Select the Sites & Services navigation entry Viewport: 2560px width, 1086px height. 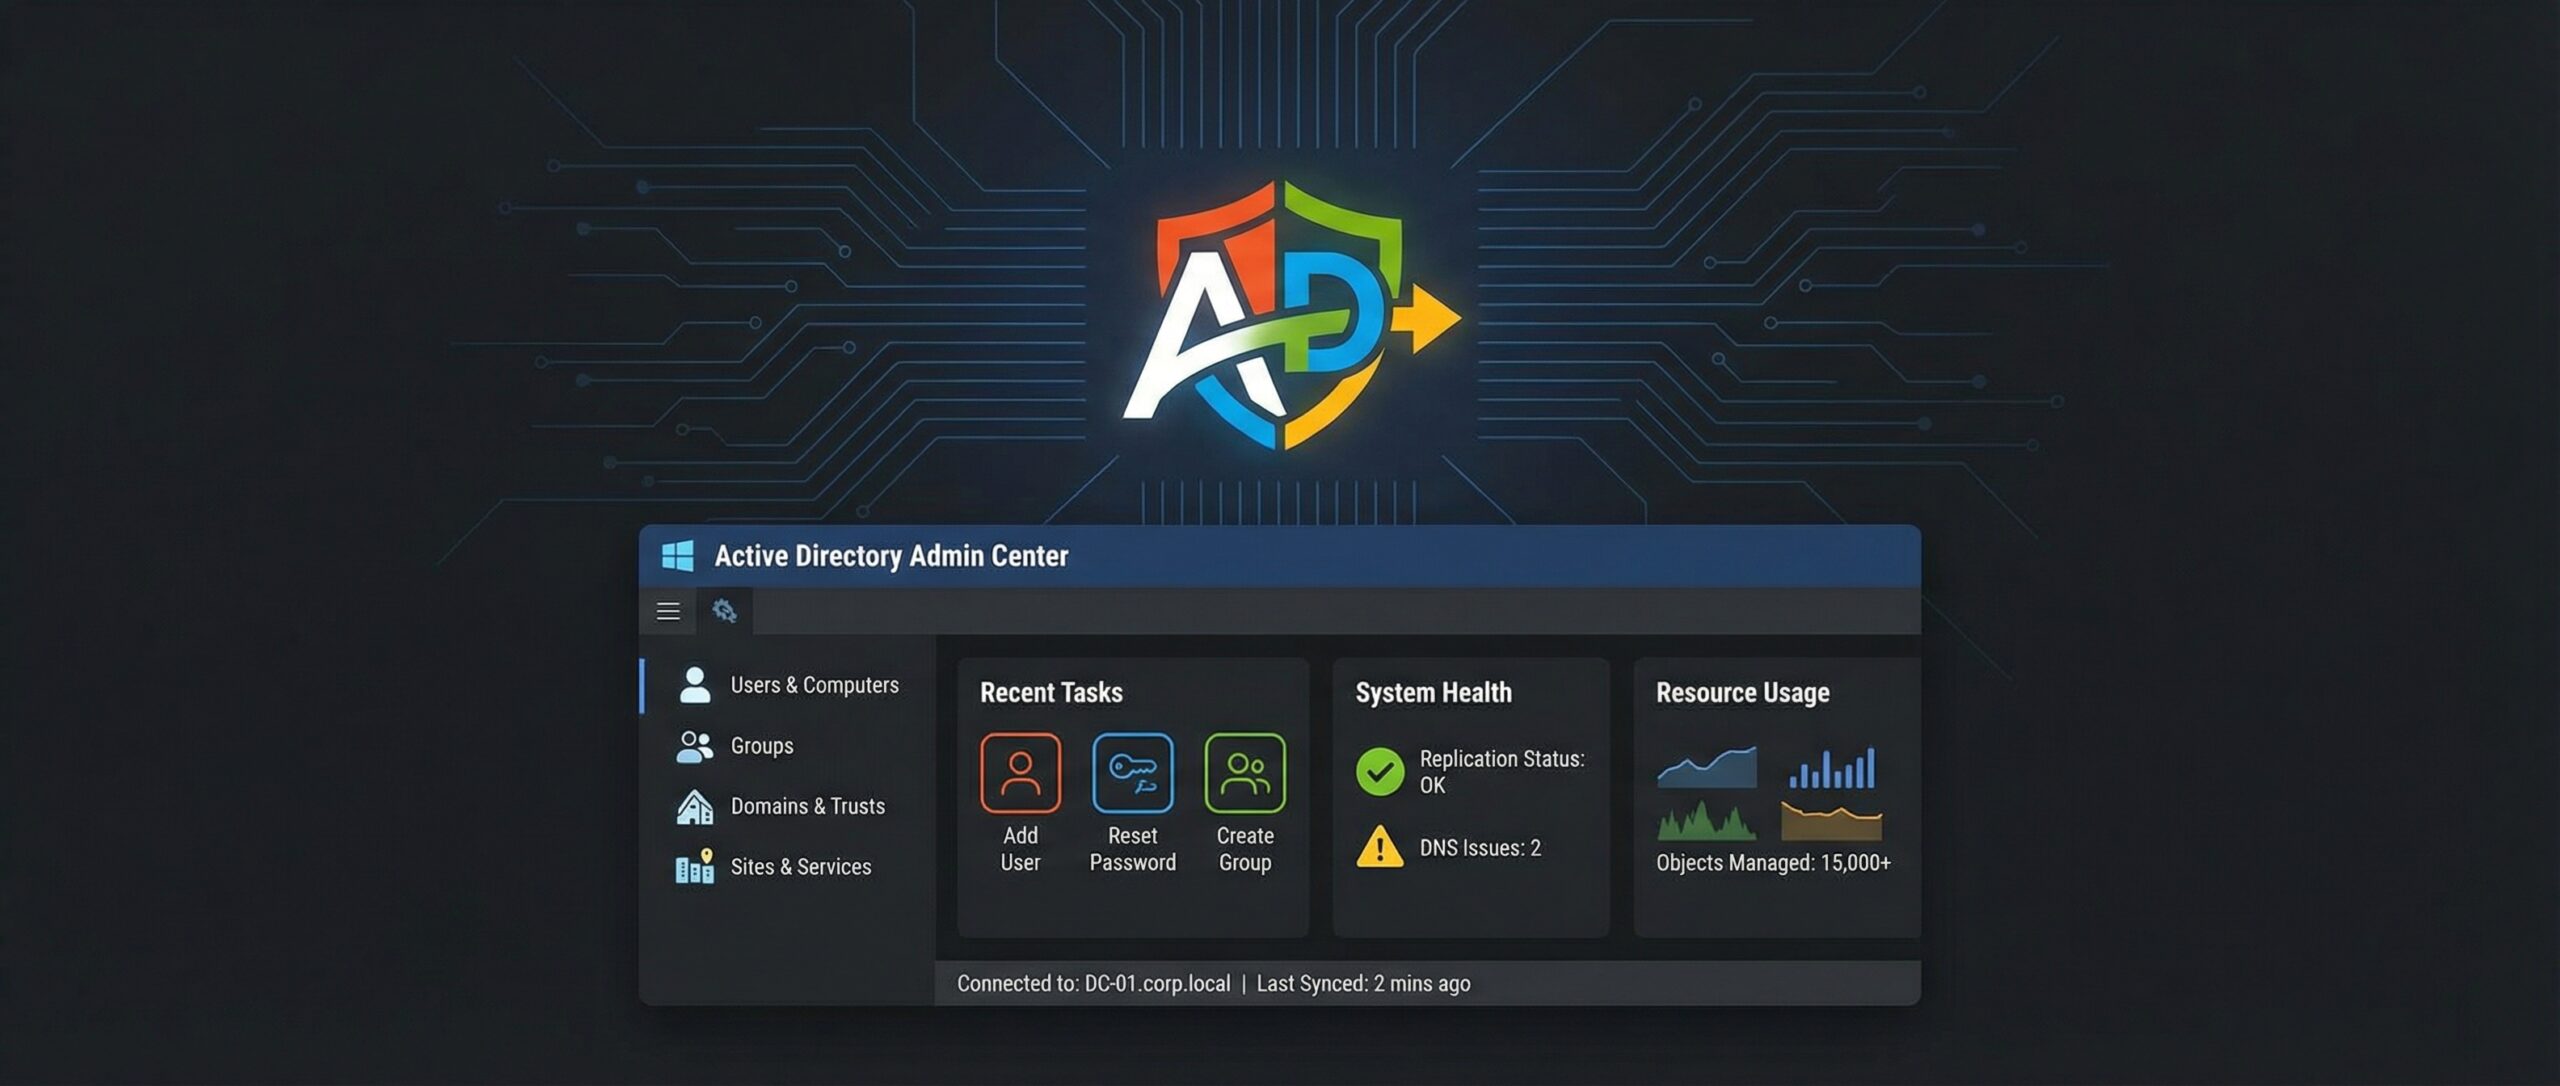point(801,867)
